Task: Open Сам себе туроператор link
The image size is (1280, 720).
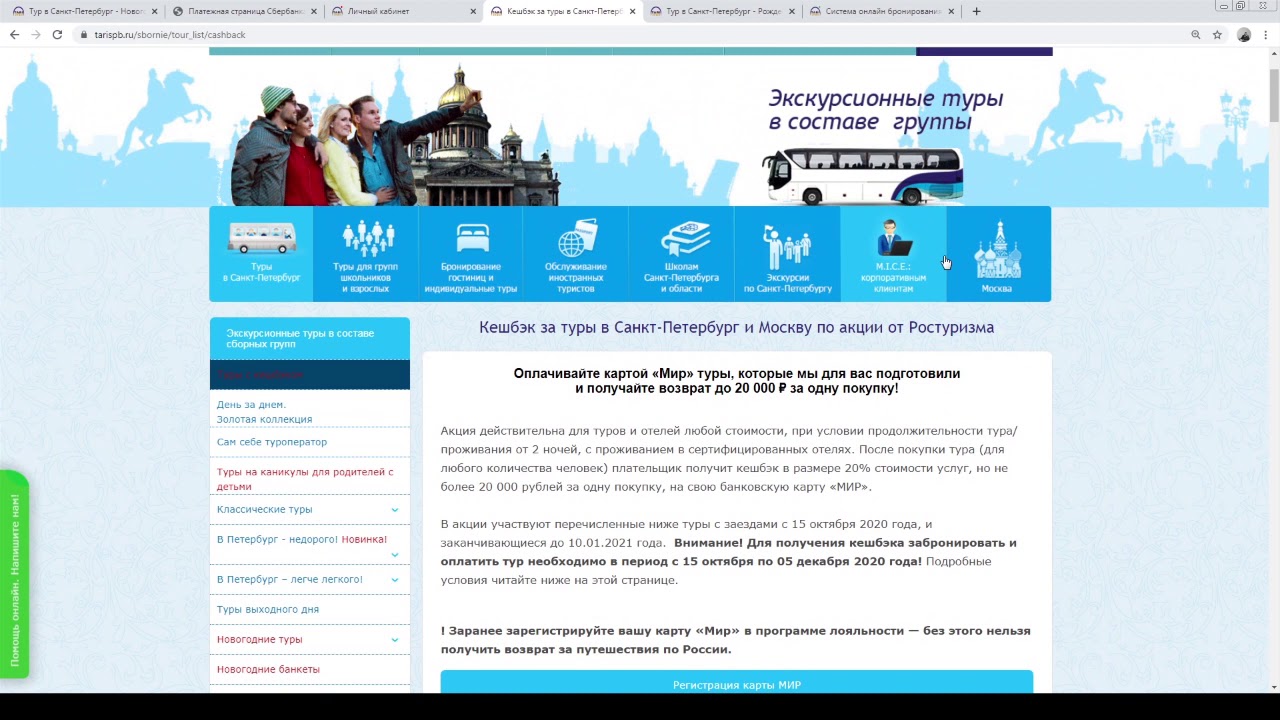Action: click(x=272, y=441)
